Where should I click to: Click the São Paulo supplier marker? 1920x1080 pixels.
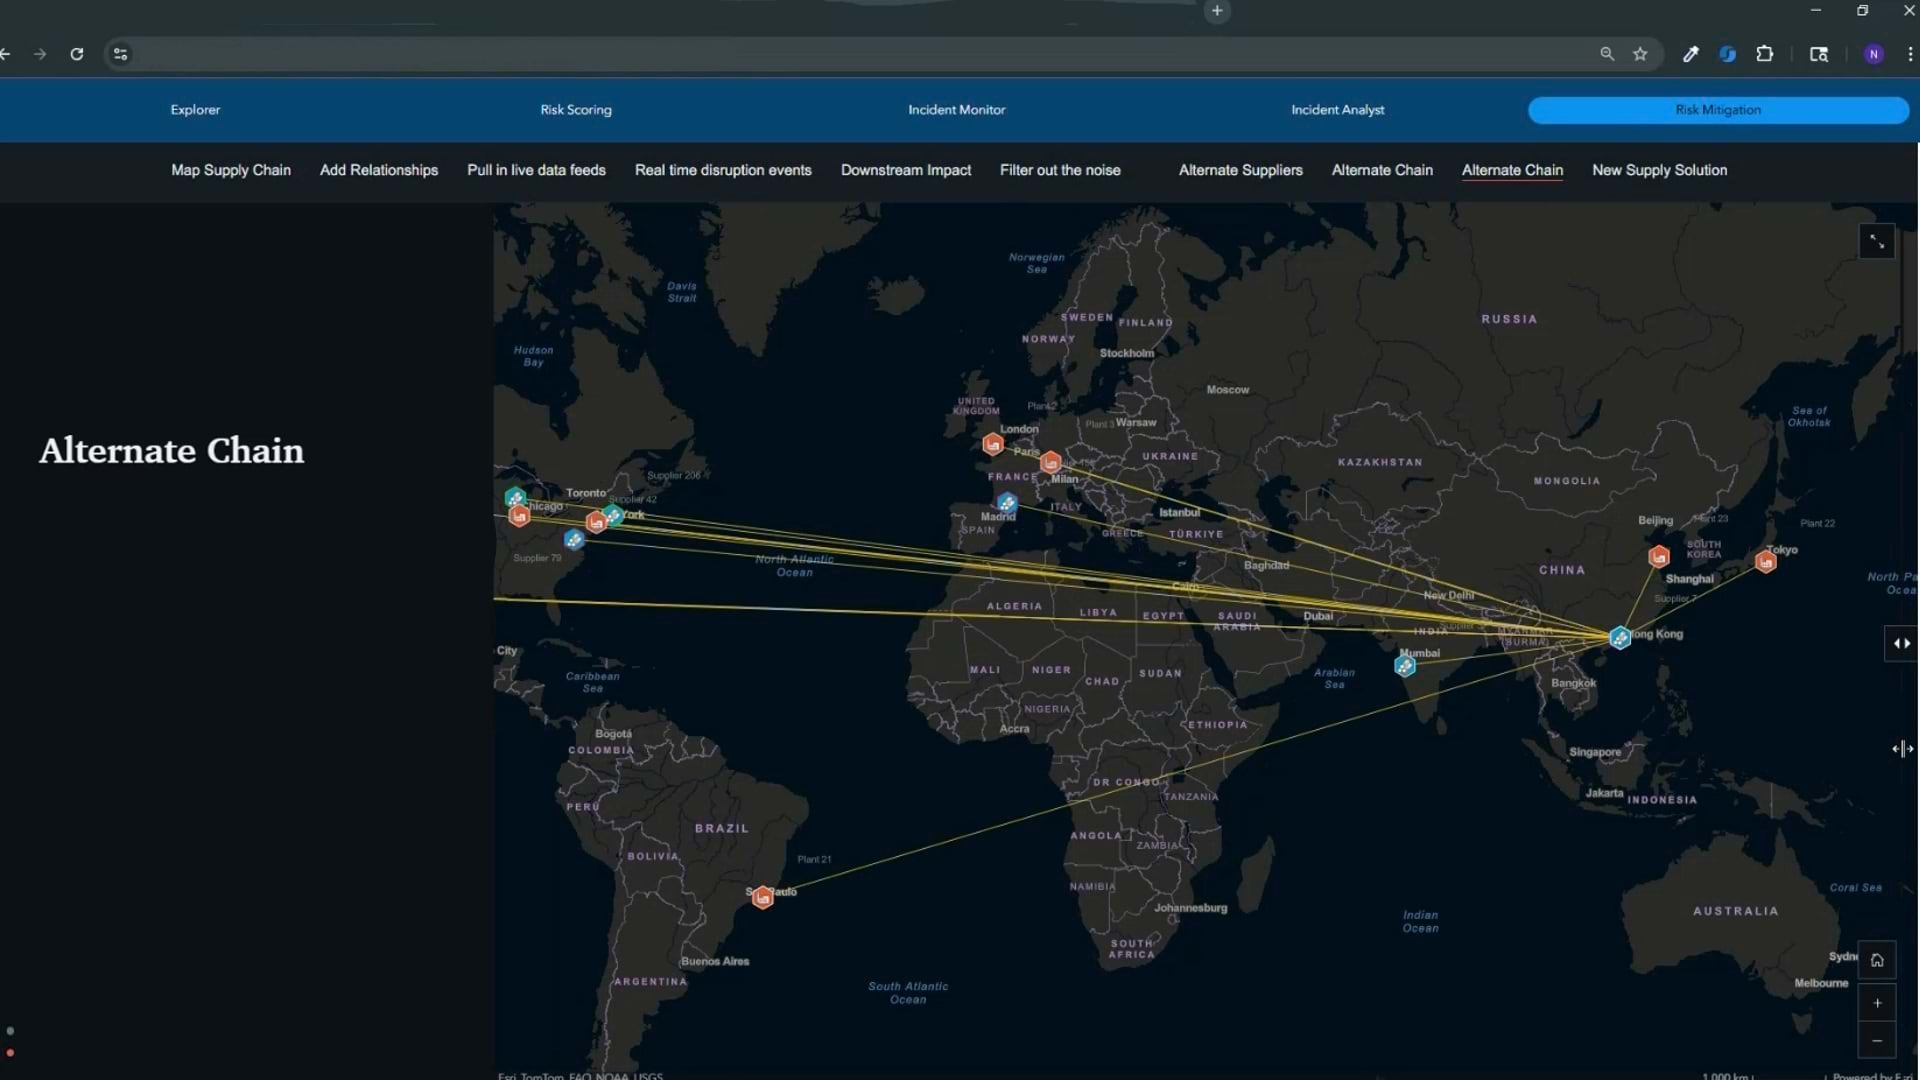tap(763, 896)
